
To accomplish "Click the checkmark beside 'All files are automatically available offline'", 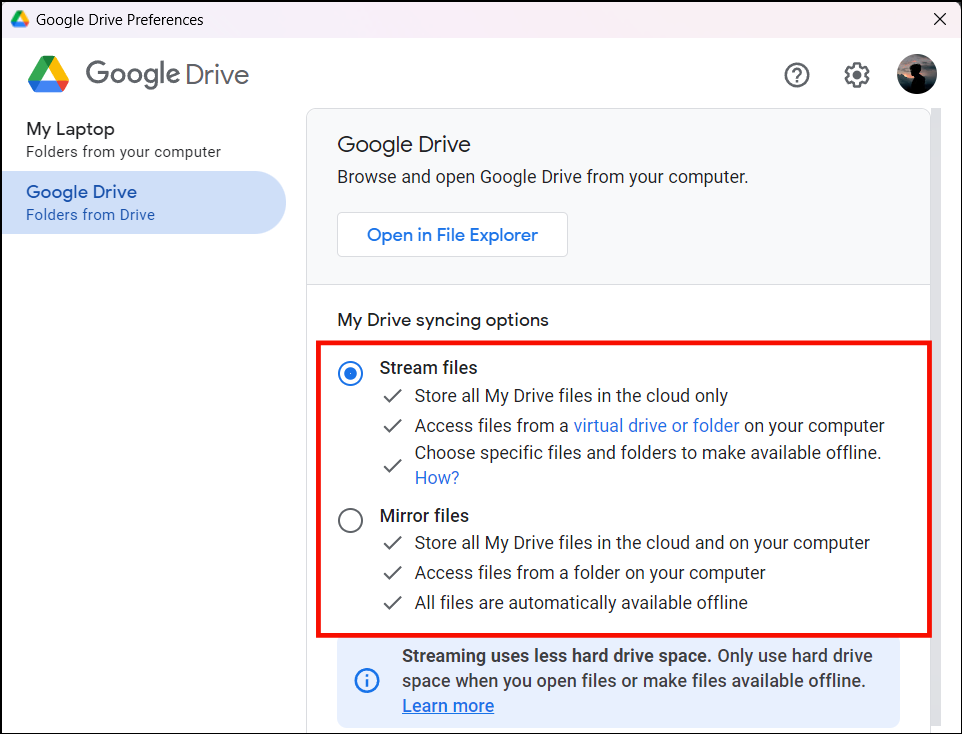I will click(x=392, y=603).
